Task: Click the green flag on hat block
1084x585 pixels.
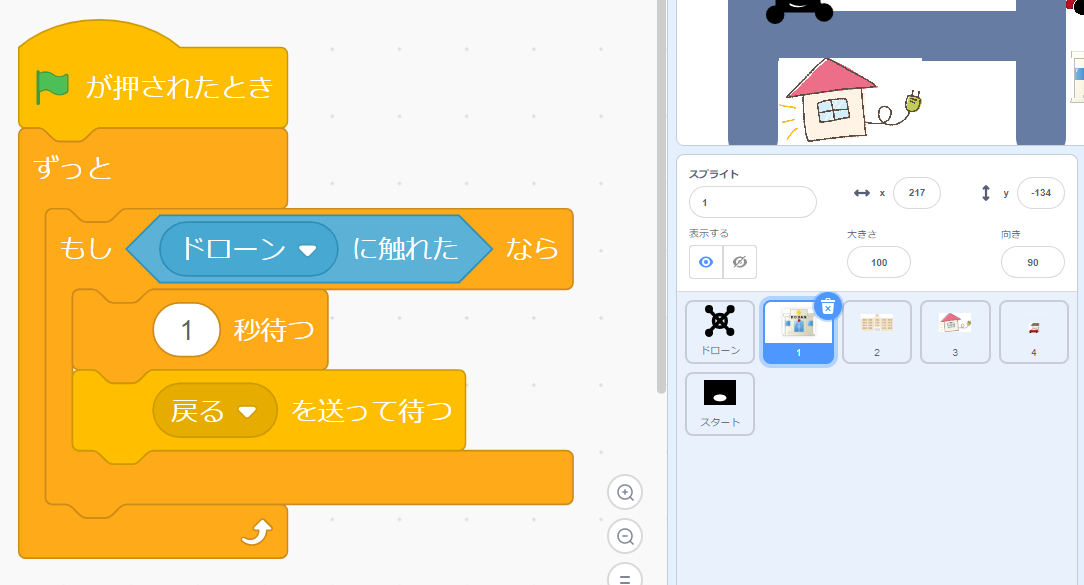Action: coord(52,87)
